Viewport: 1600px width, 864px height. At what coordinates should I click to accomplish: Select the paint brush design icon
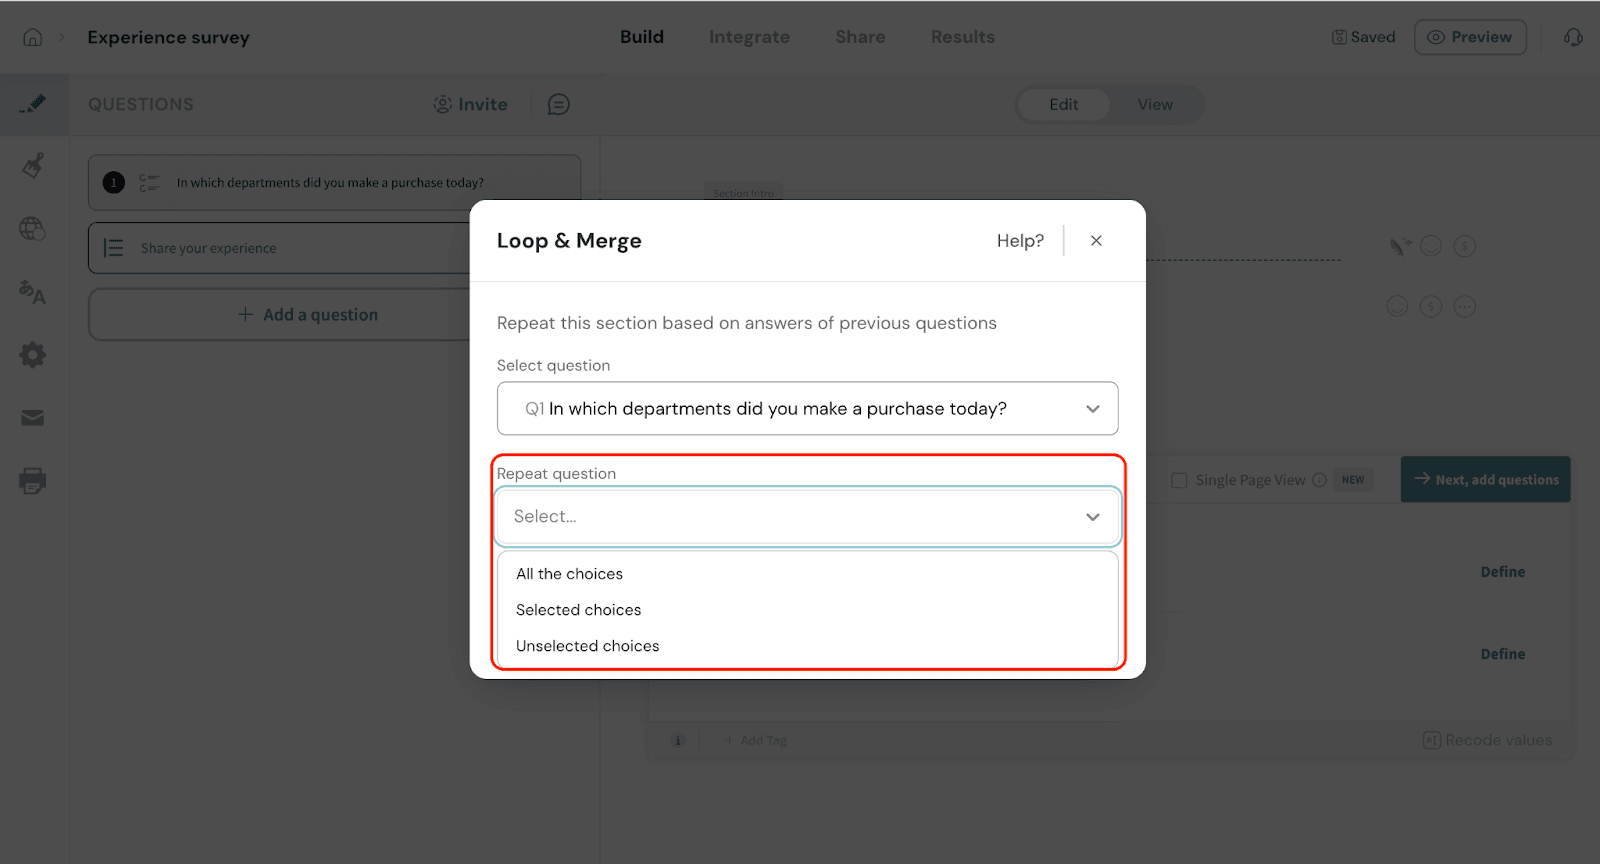click(x=33, y=165)
